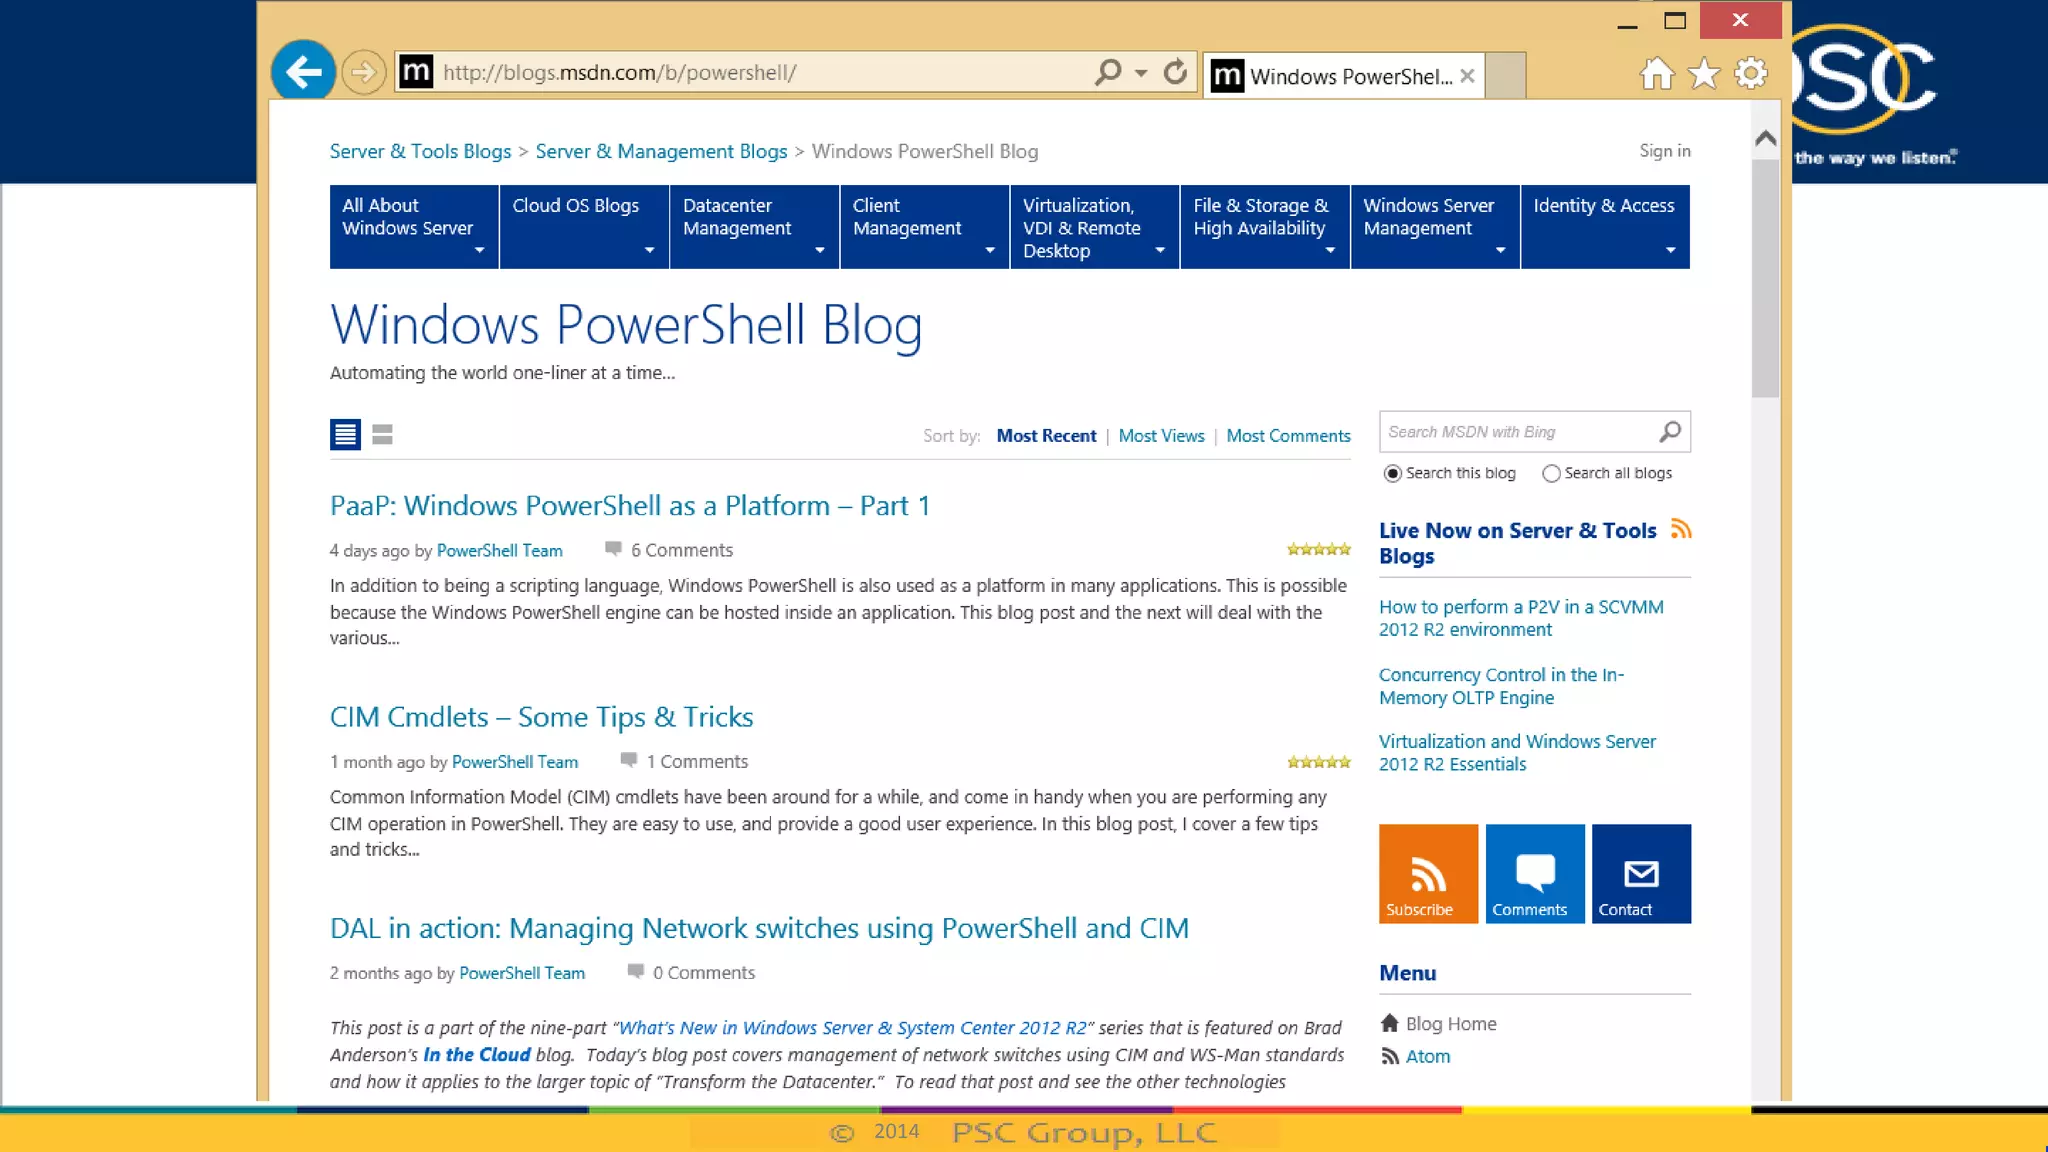Open address bar search dropdown arrow
This screenshot has height=1152, width=2048.
pos(1141,73)
